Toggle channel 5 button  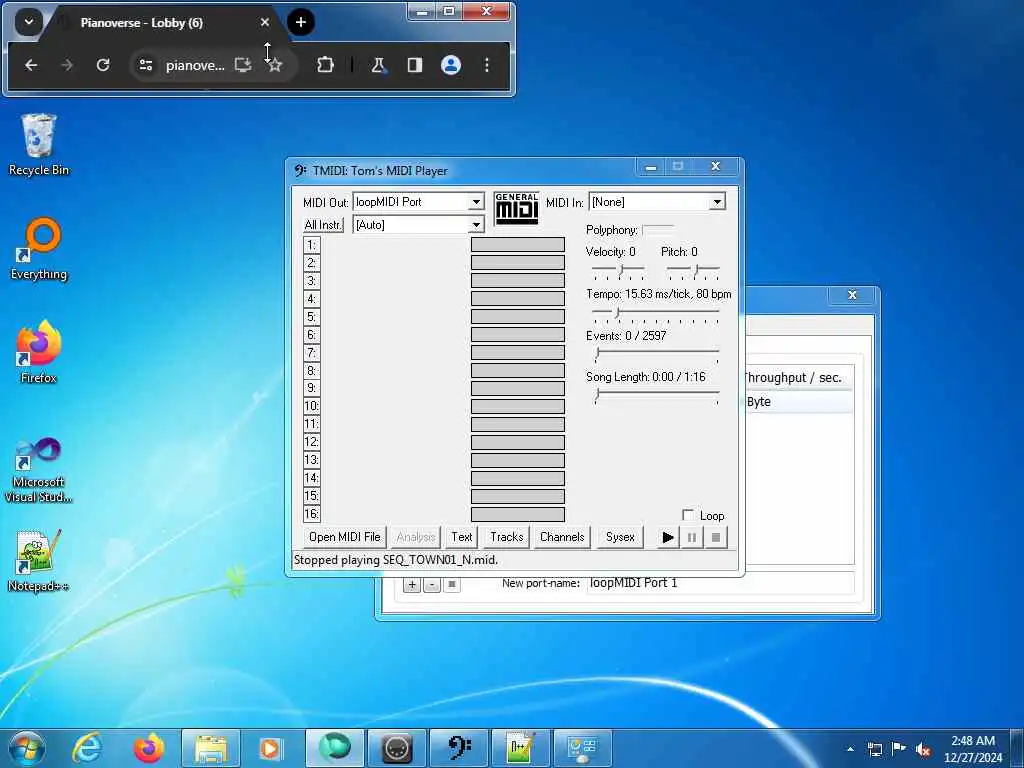click(312, 317)
